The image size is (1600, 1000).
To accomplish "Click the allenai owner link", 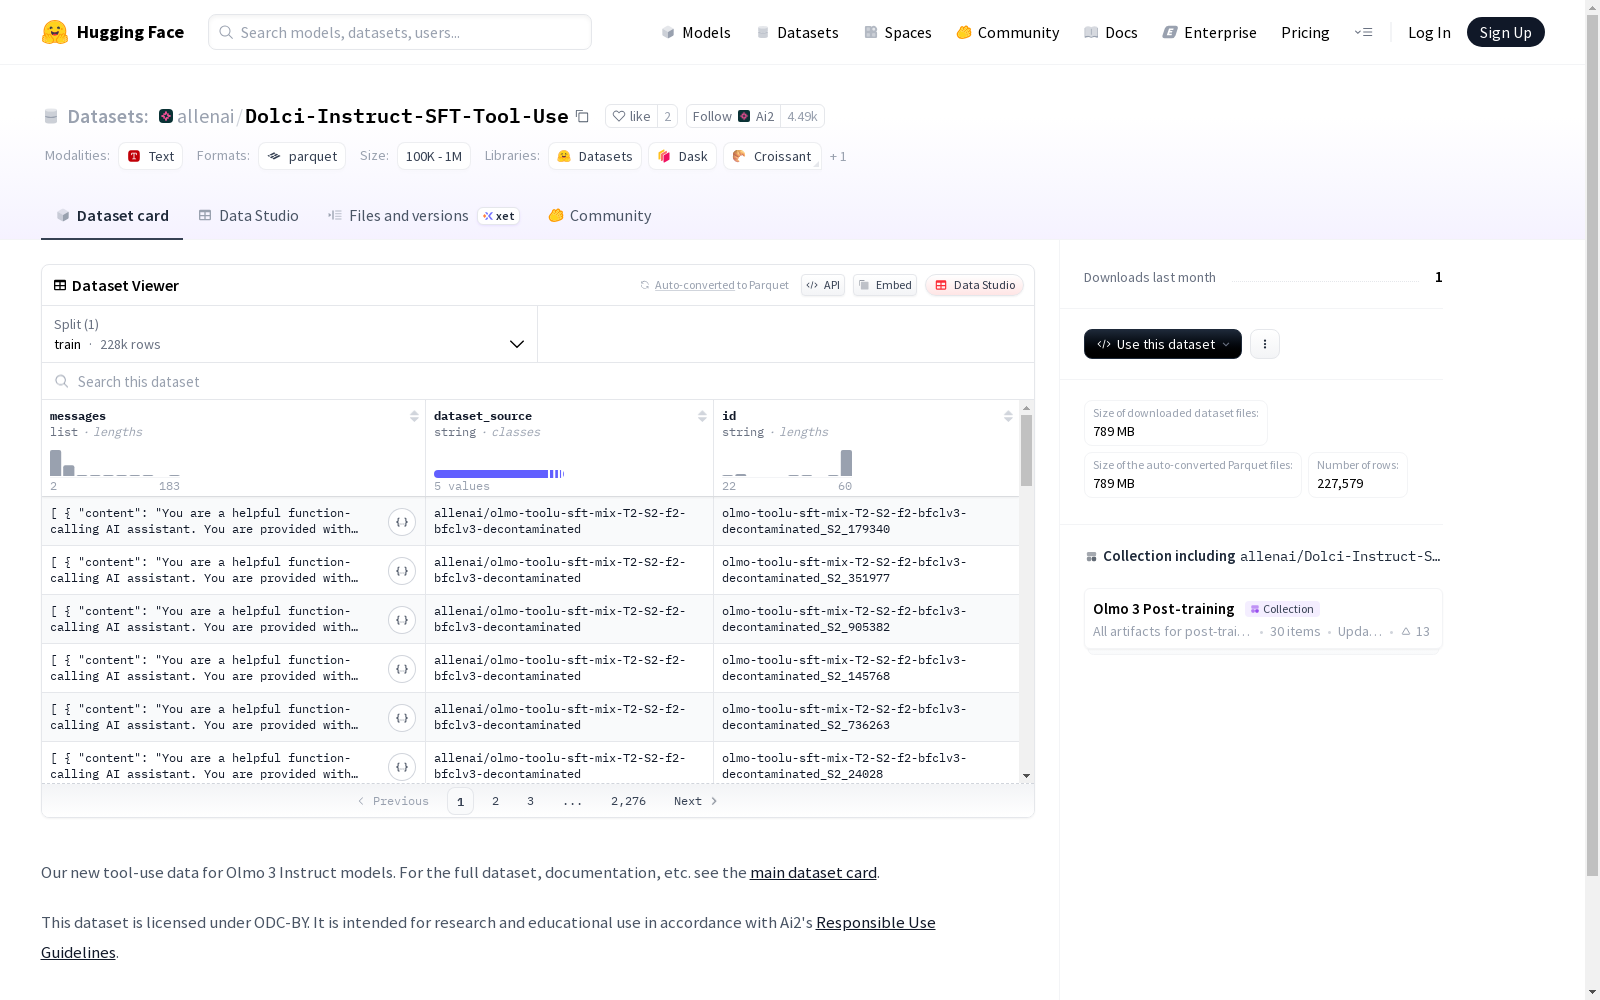I will point(205,116).
